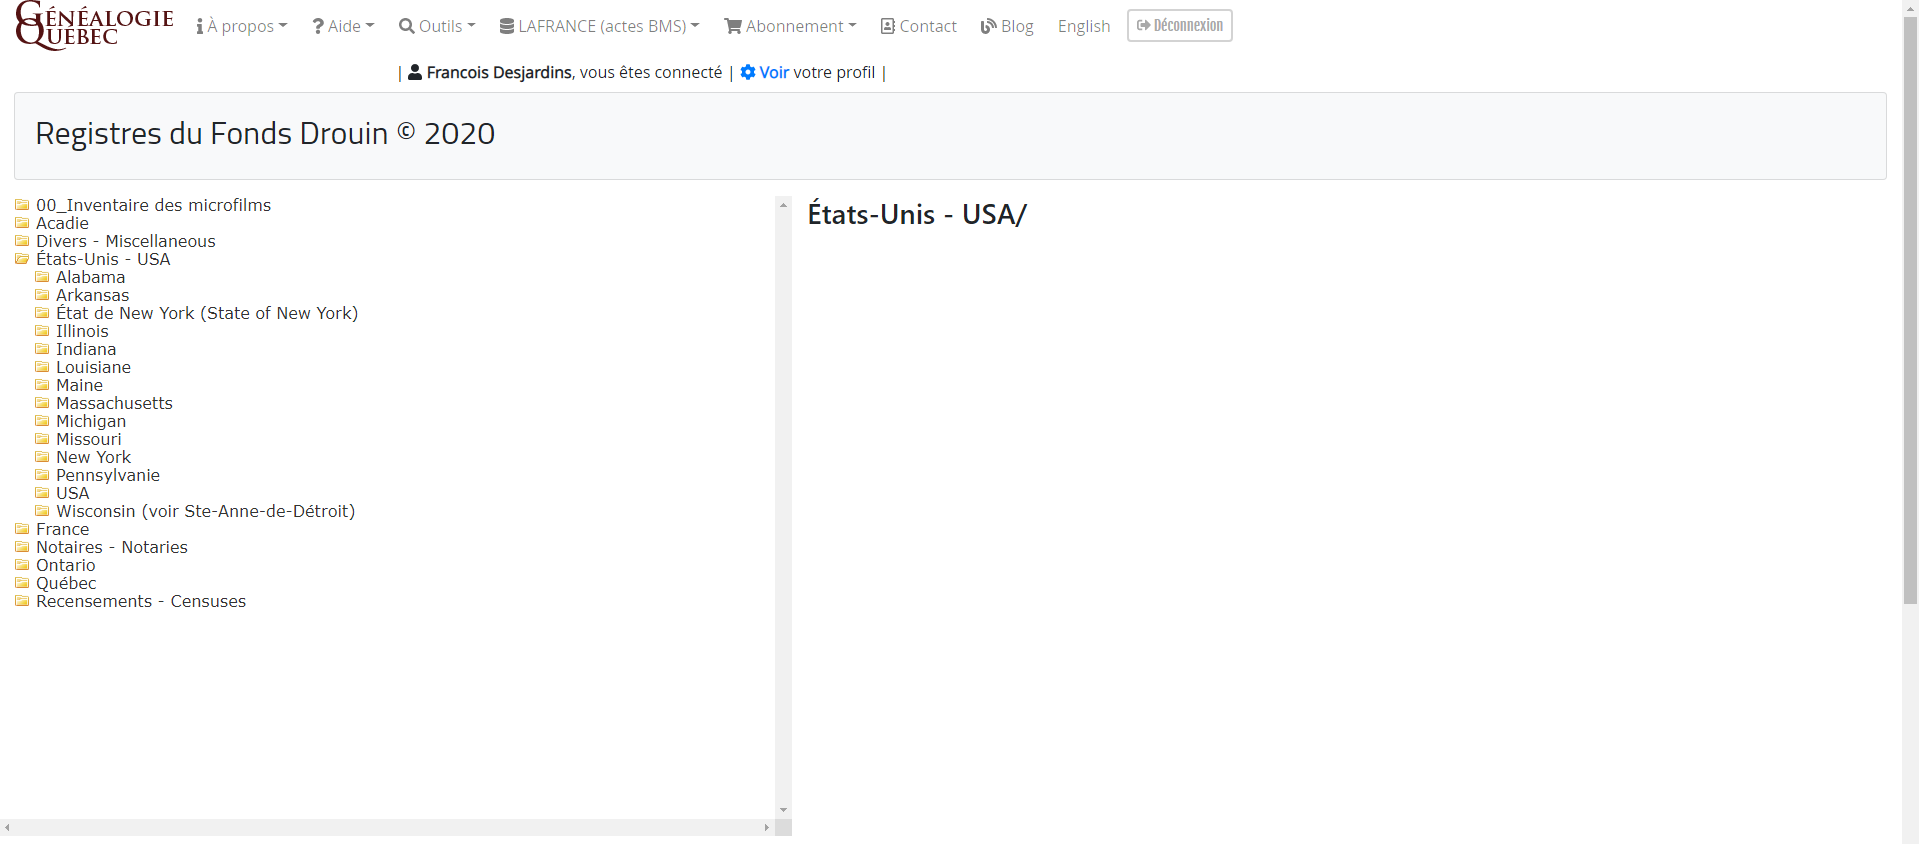Viewport: 1919px width, 844px height.
Task: Open the Outils dropdown menu
Action: [437, 26]
